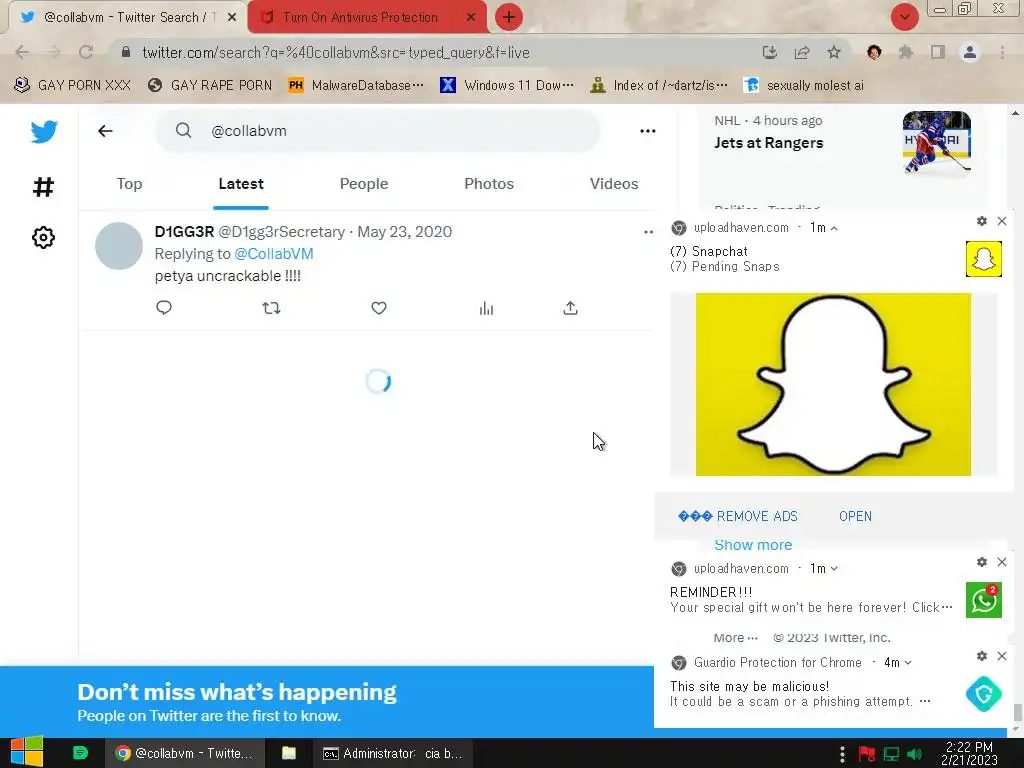Screen dimensions: 1024x768
Task: Open the large Snapchat ghost image
Action: click(x=833, y=385)
